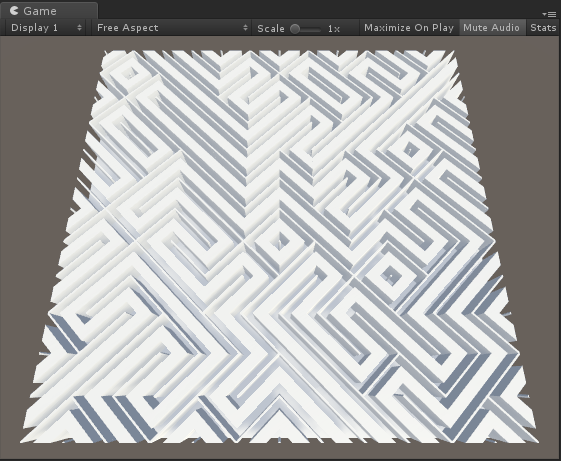Click the Scale slider handle
Viewport: 561px width, 461px height.
pos(295,29)
